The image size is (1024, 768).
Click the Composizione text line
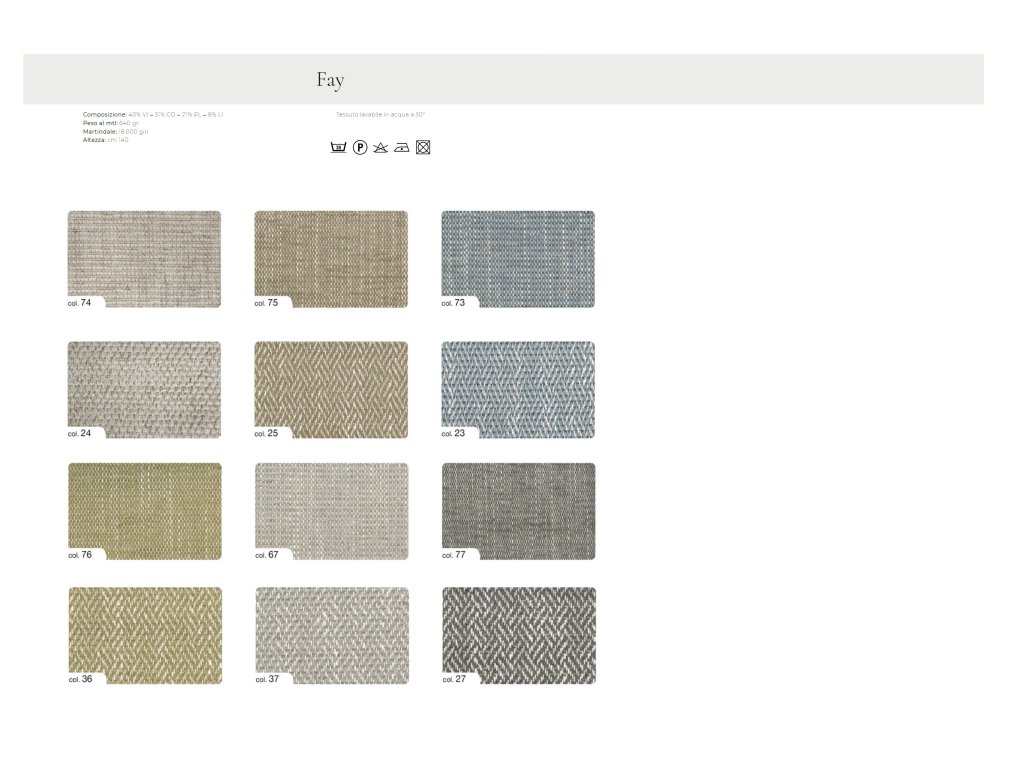point(152,115)
